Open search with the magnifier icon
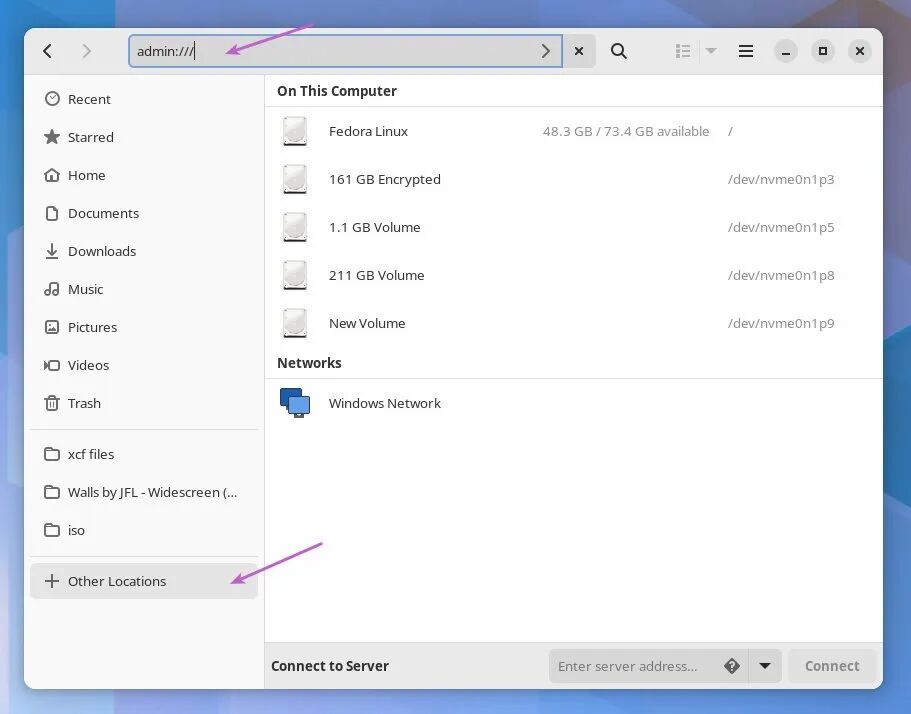The image size is (911, 714). 619,51
